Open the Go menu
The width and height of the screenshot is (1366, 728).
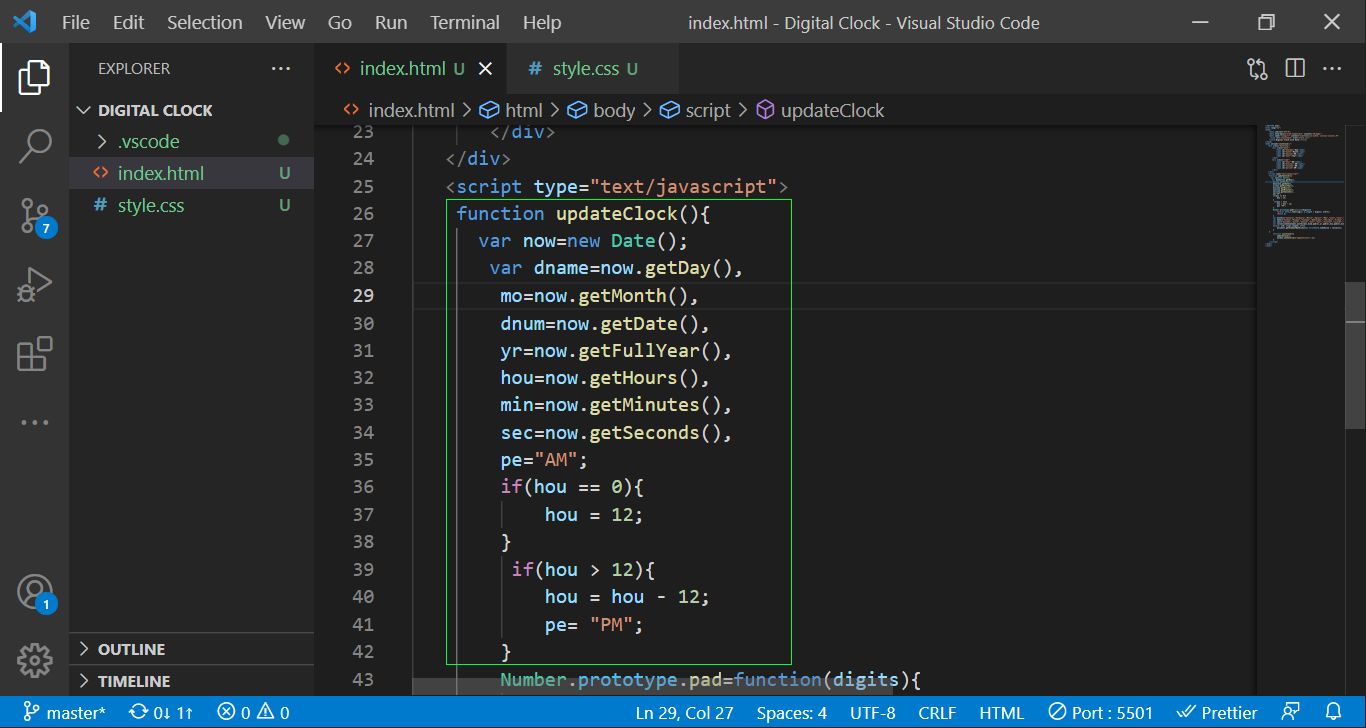[x=340, y=22]
